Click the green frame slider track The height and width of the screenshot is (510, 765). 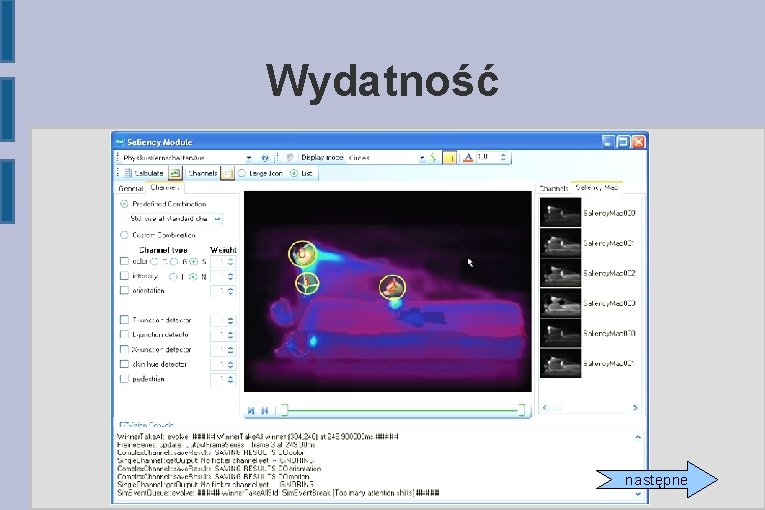click(x=403, y=410)
